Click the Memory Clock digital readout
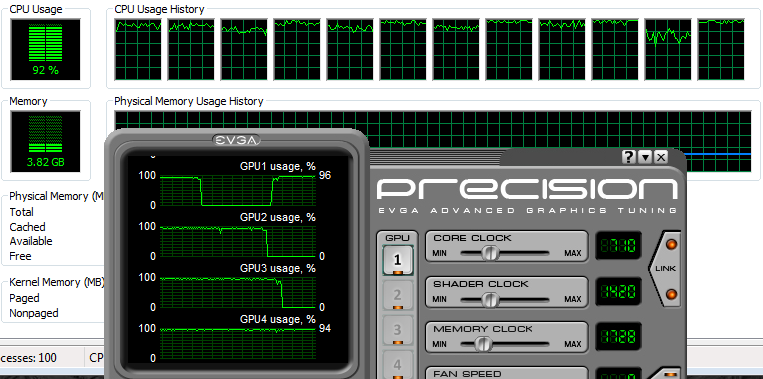Screen dimensions: 763x379 click(618, 337)
